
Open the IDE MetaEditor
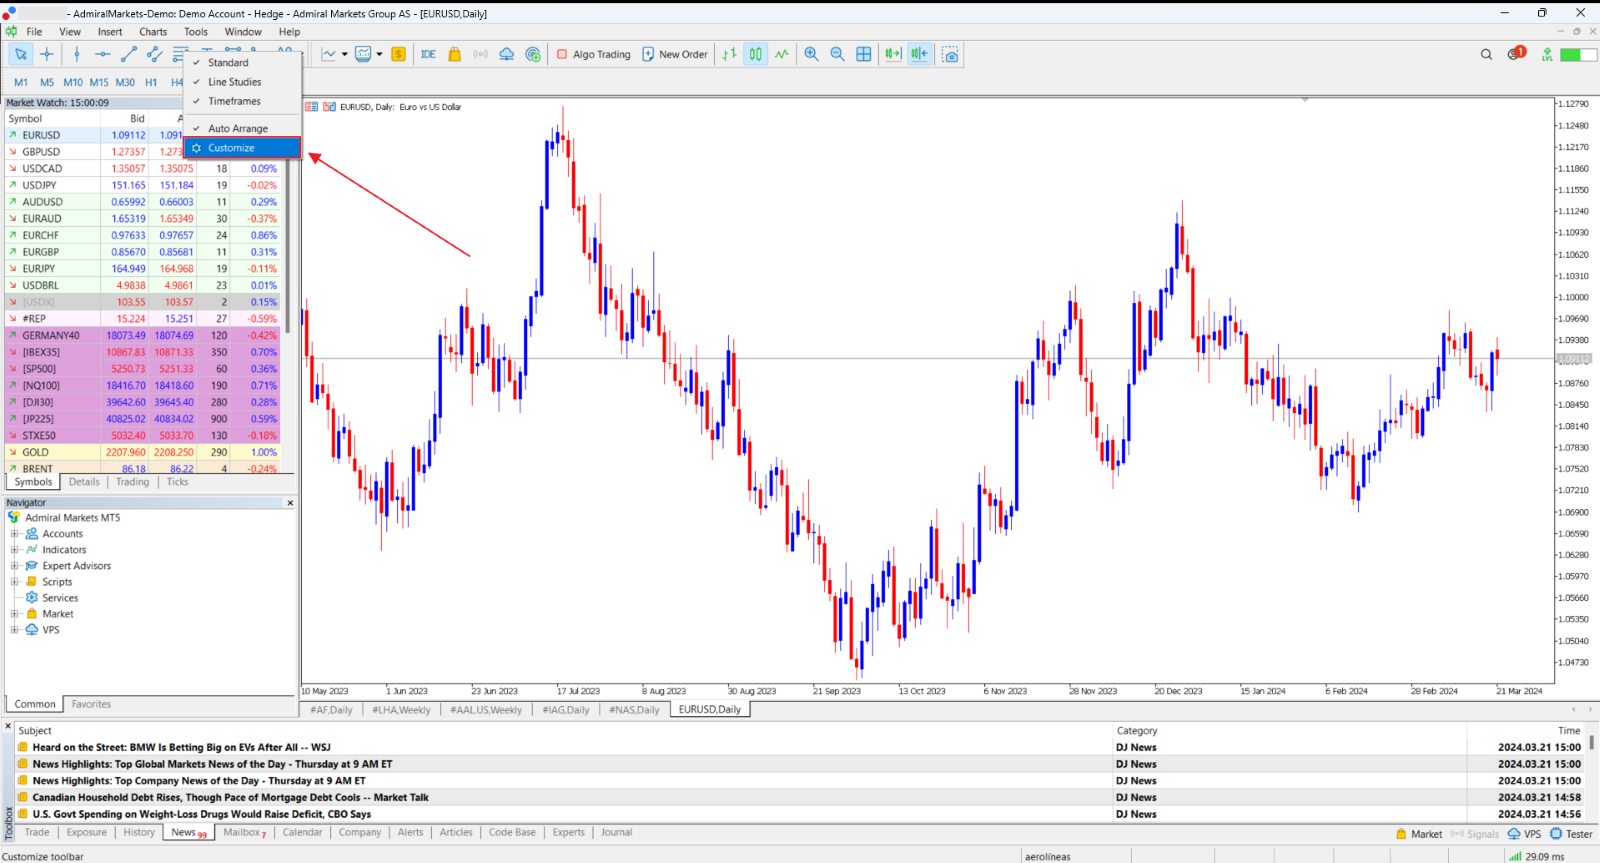click(x=428, y=54)
